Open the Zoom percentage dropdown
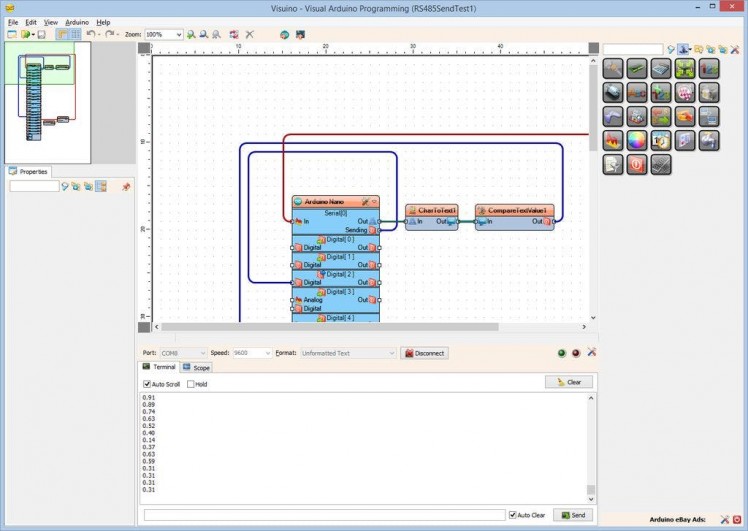 pyautogui.click(x=179, y=34)
